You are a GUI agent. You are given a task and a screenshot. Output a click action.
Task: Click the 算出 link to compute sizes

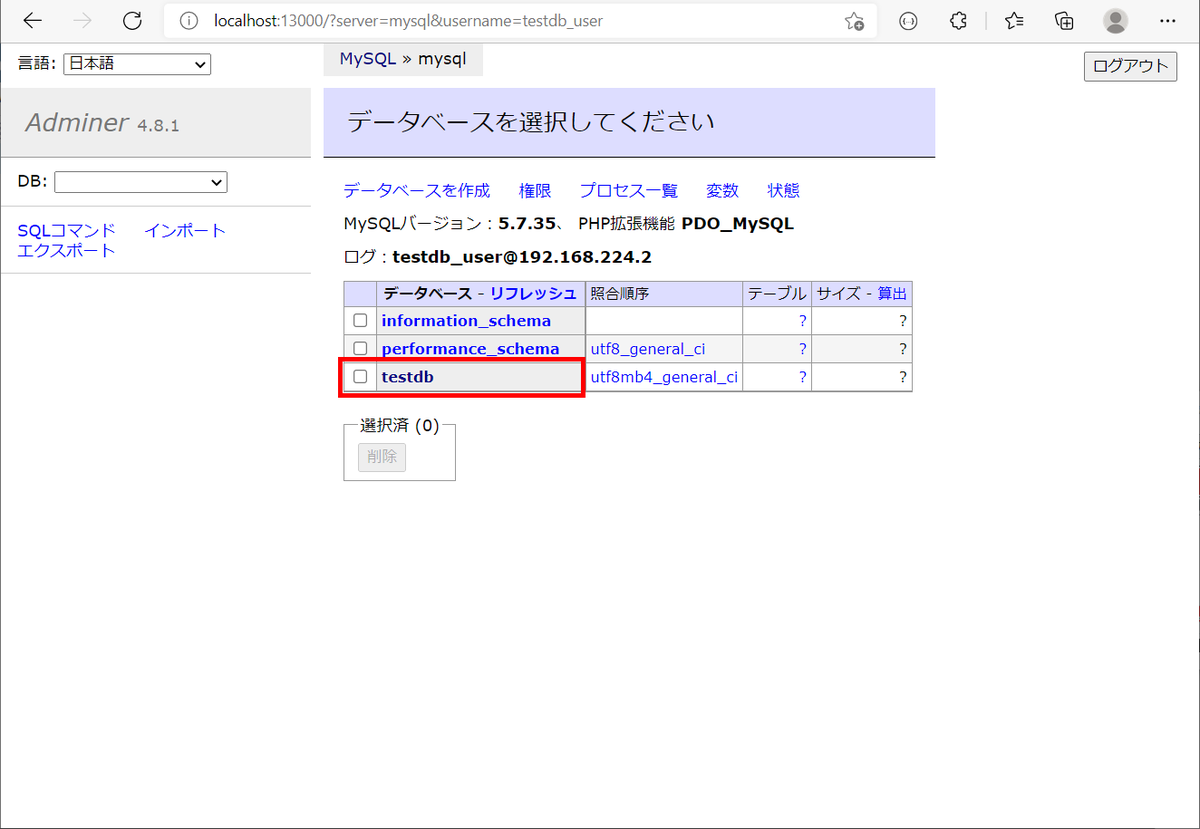coord(891,292)
